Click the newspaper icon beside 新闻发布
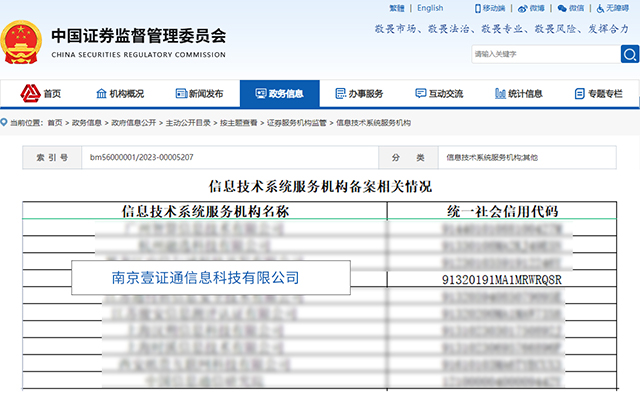640x406 pixels. pos(181,93)
